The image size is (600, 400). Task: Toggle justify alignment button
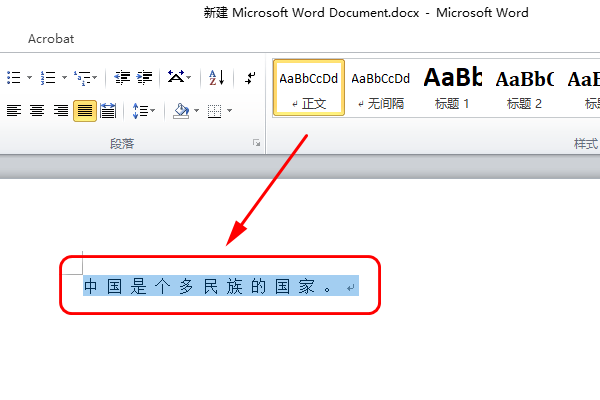pos(85,111)
